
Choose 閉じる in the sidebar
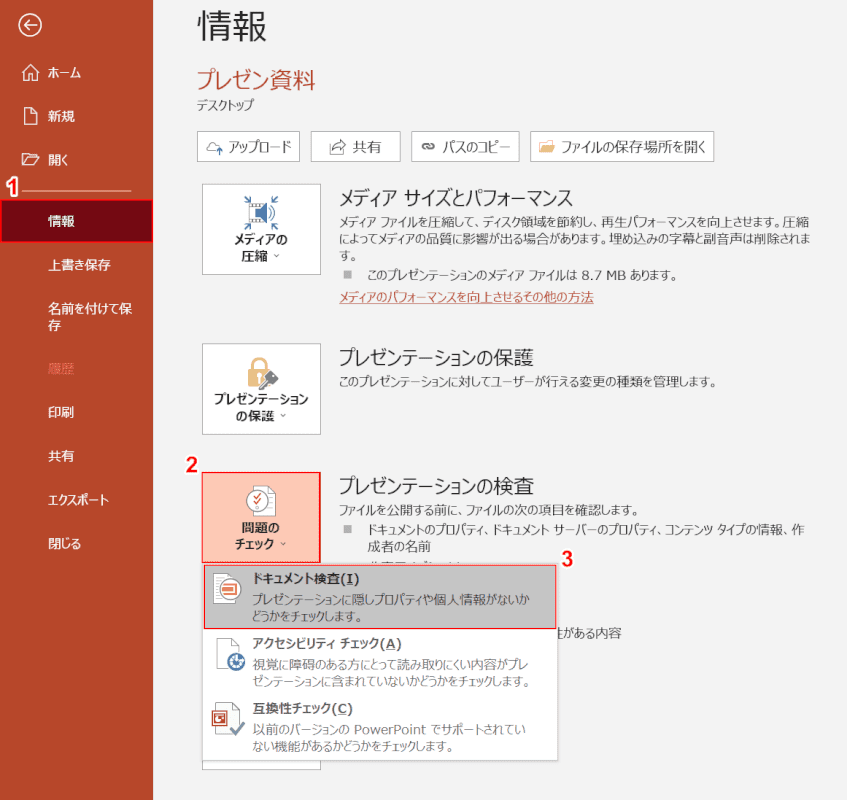click(x=76, y=543)
